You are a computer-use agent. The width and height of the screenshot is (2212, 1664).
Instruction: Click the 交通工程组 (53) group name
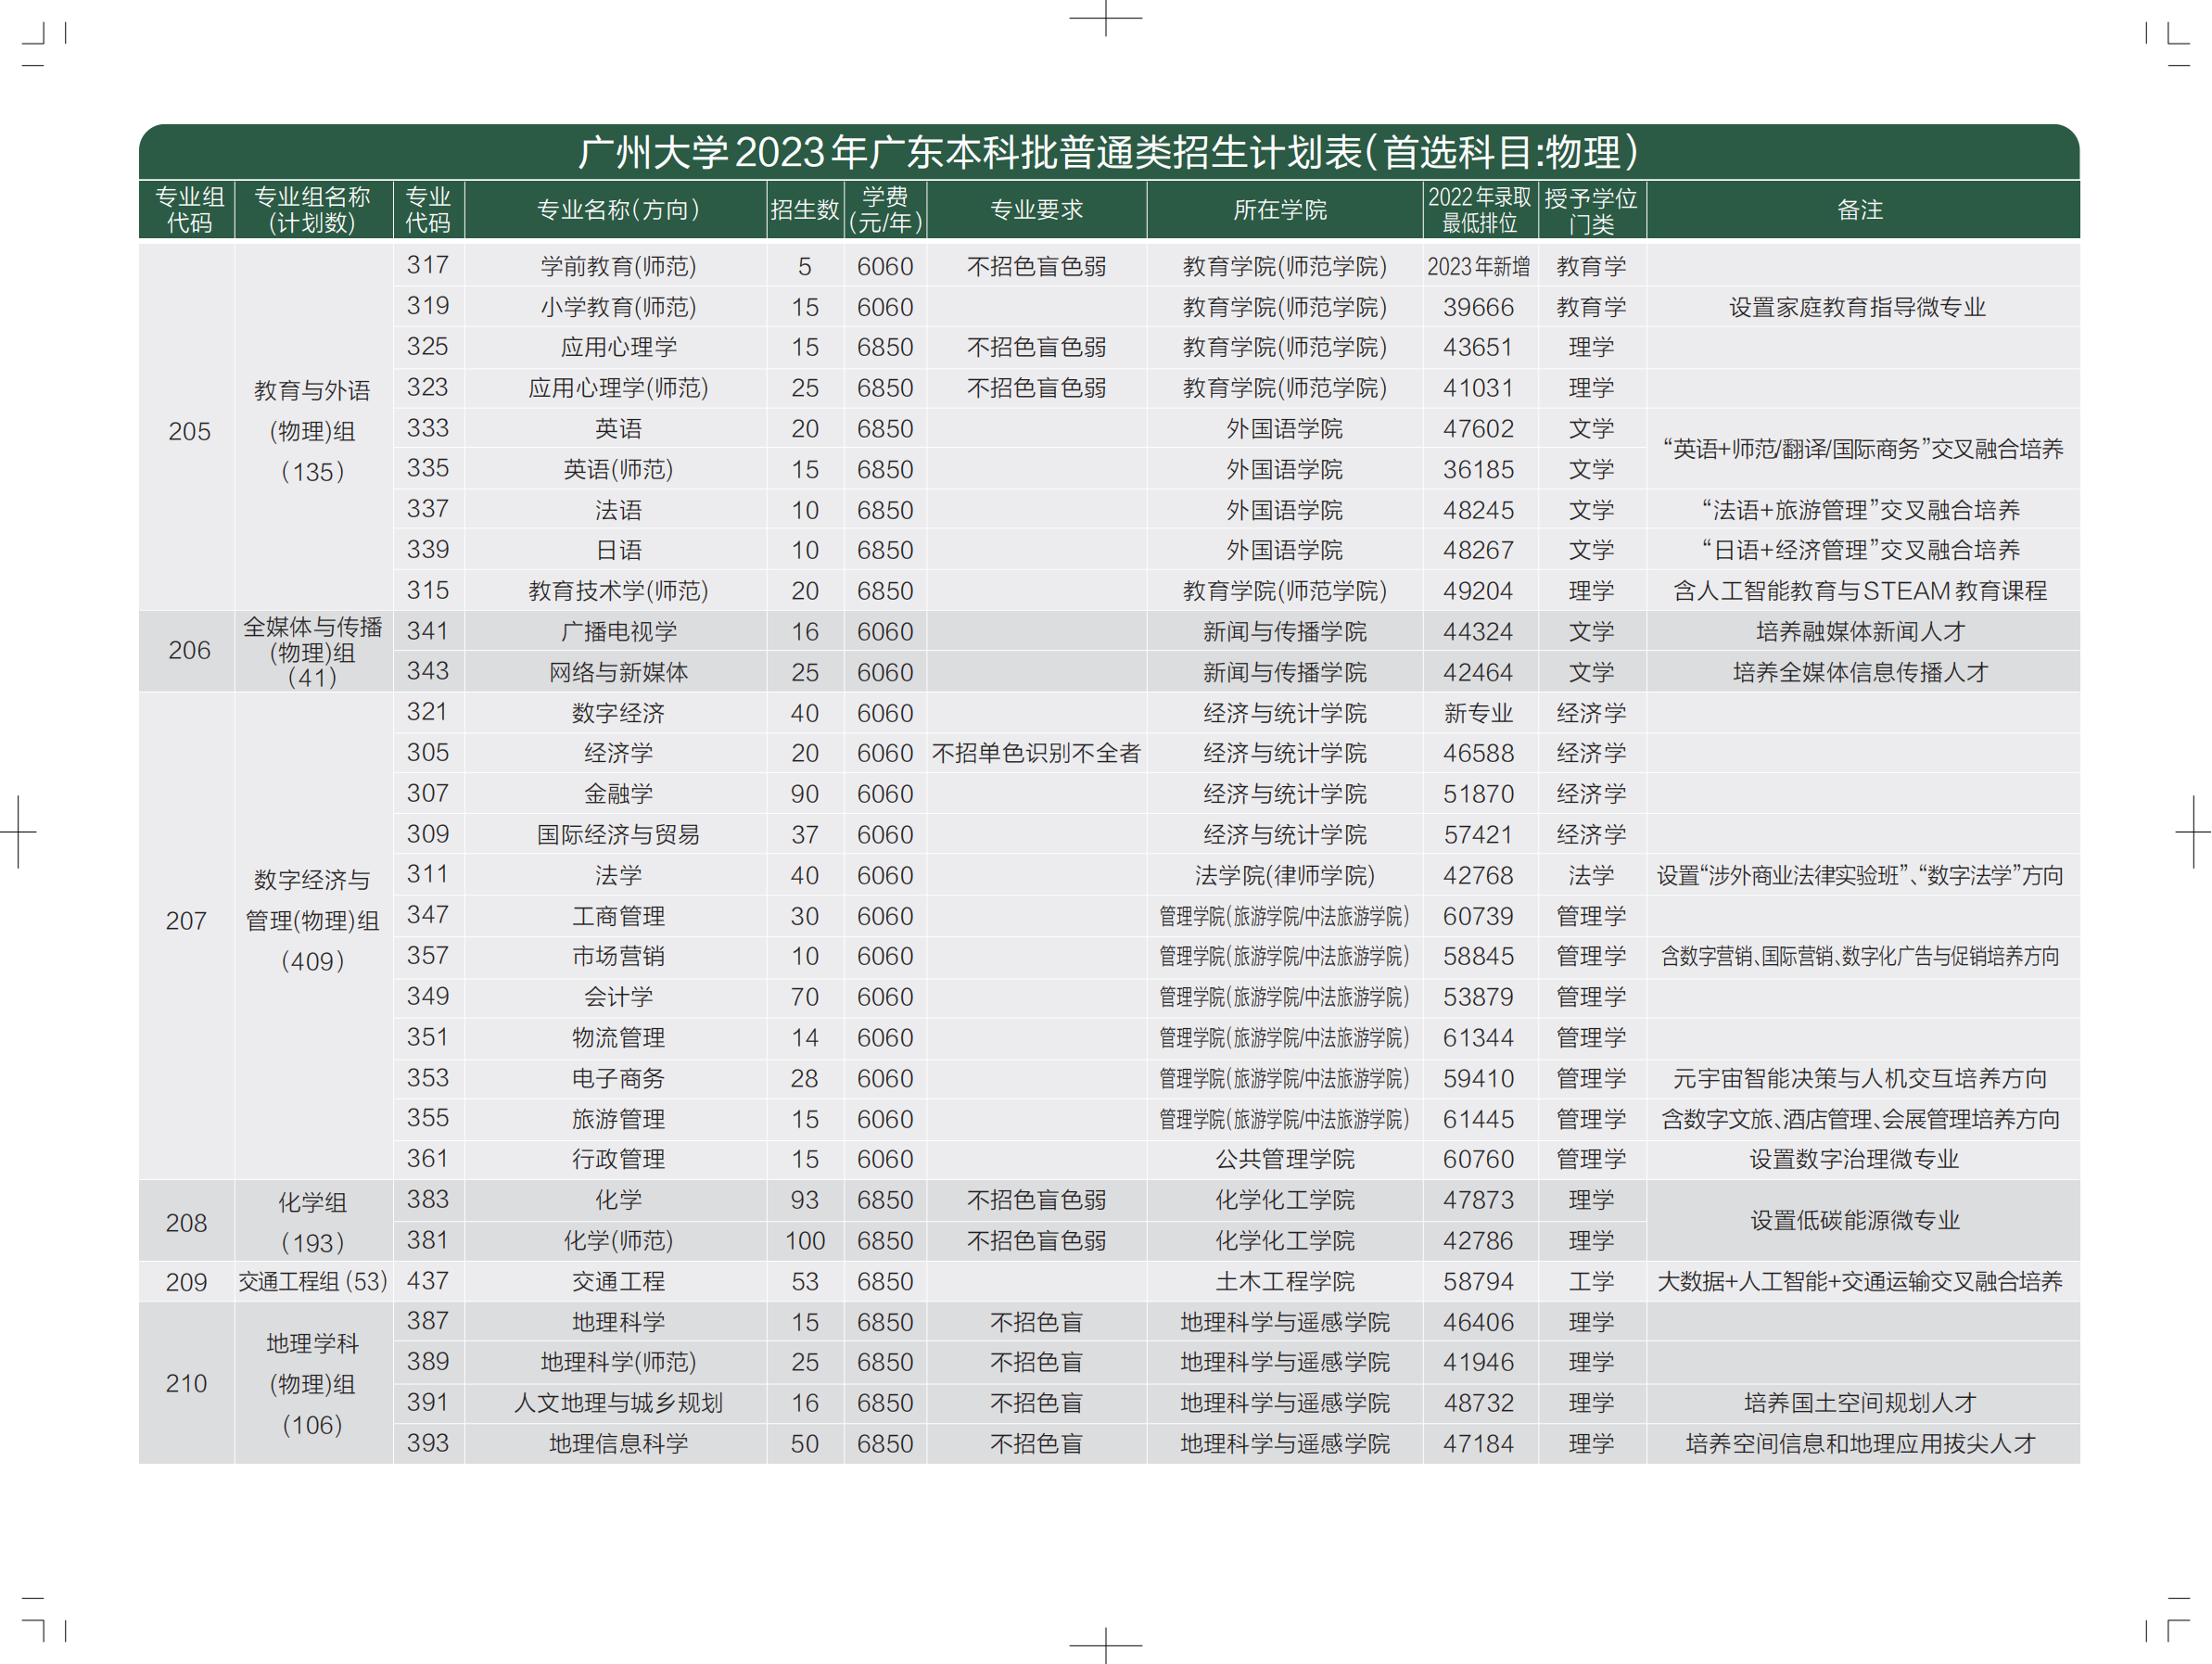click(x=312, y=1281)
